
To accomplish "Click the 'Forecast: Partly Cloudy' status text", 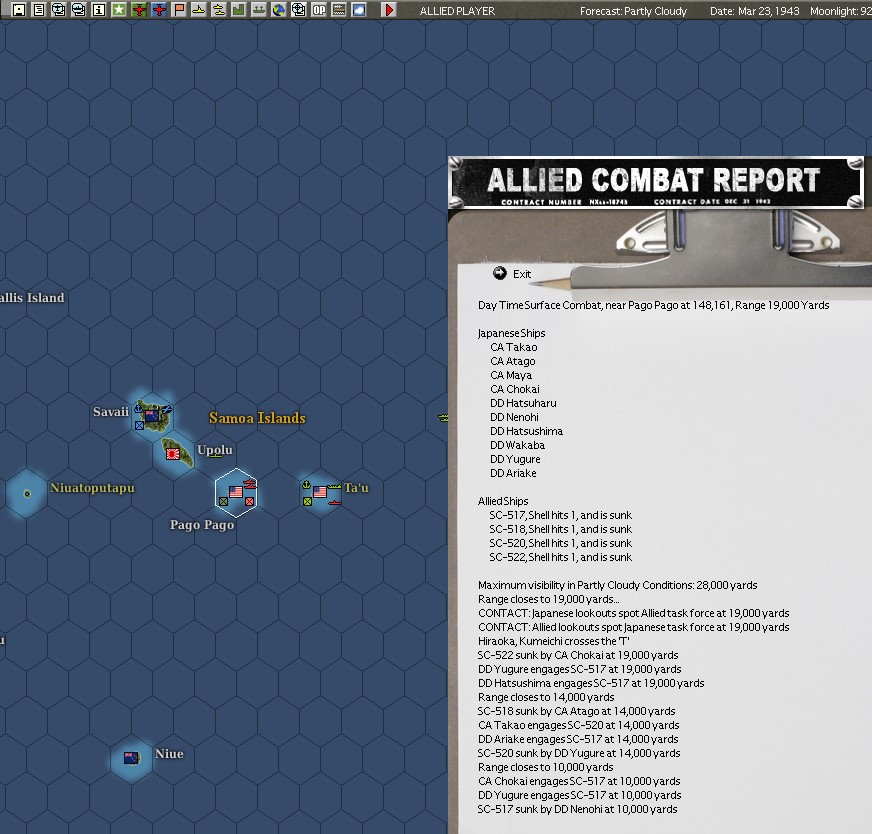I will pos(633,11).
